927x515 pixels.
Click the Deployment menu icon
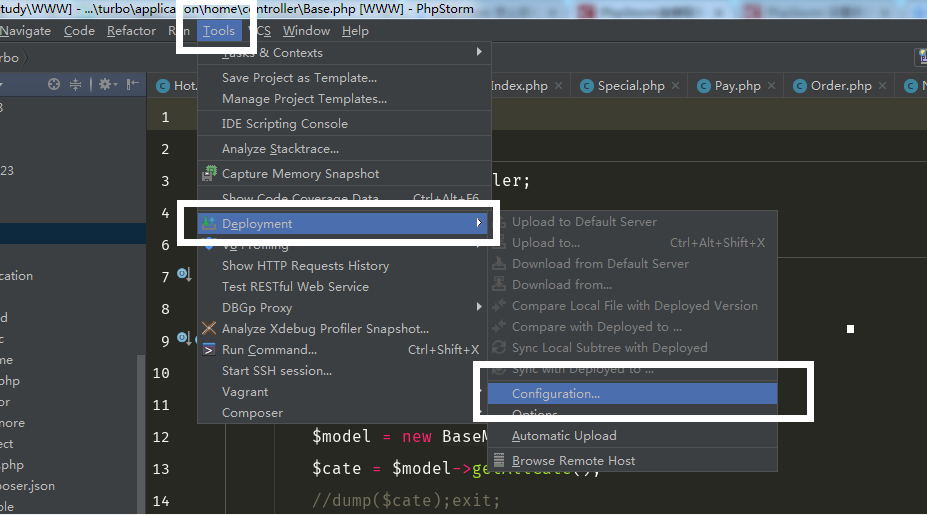[209, 223]
